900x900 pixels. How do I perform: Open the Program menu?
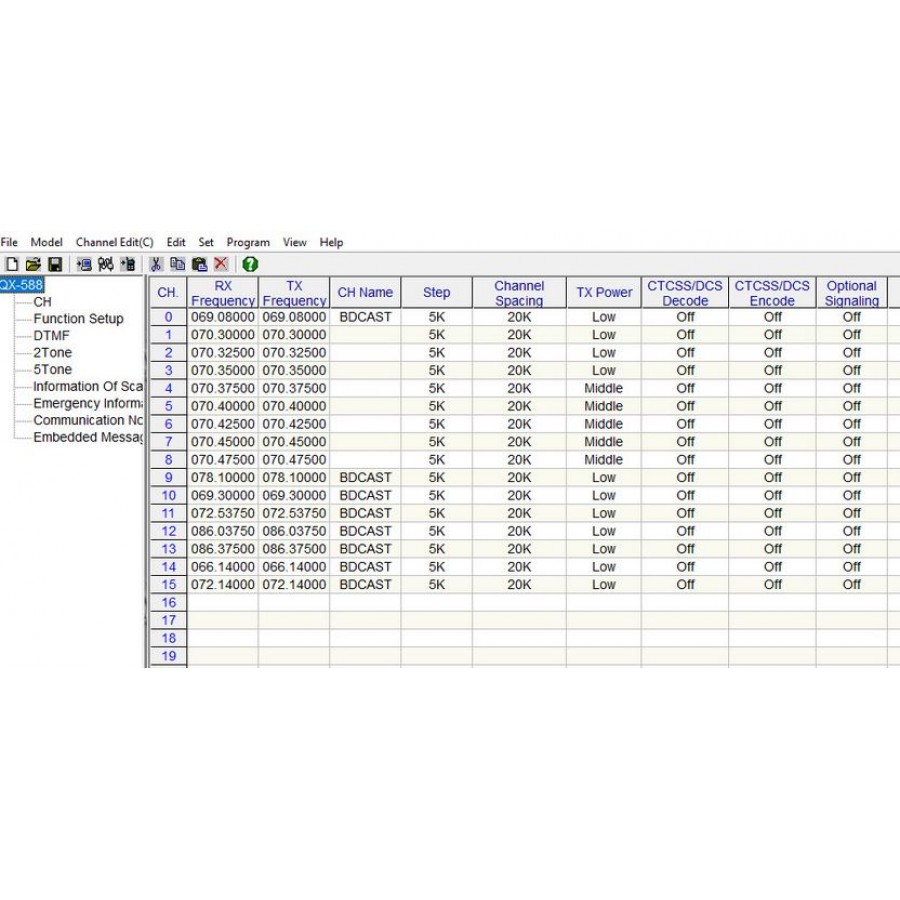click(x=248, y=242)
